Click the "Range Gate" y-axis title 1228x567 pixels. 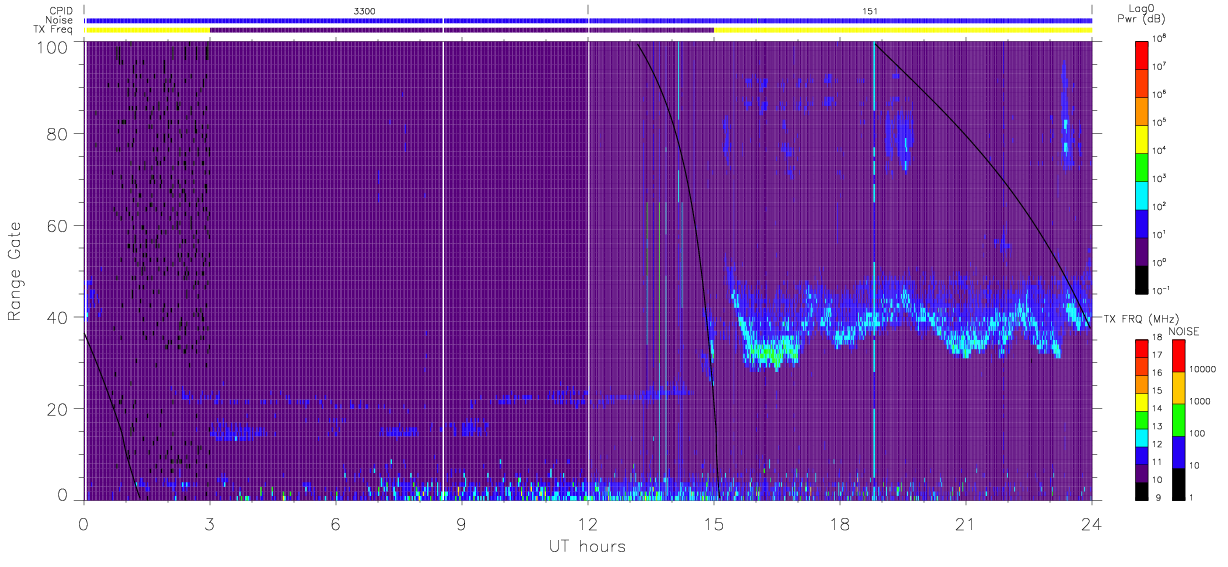tap(15, 272)
